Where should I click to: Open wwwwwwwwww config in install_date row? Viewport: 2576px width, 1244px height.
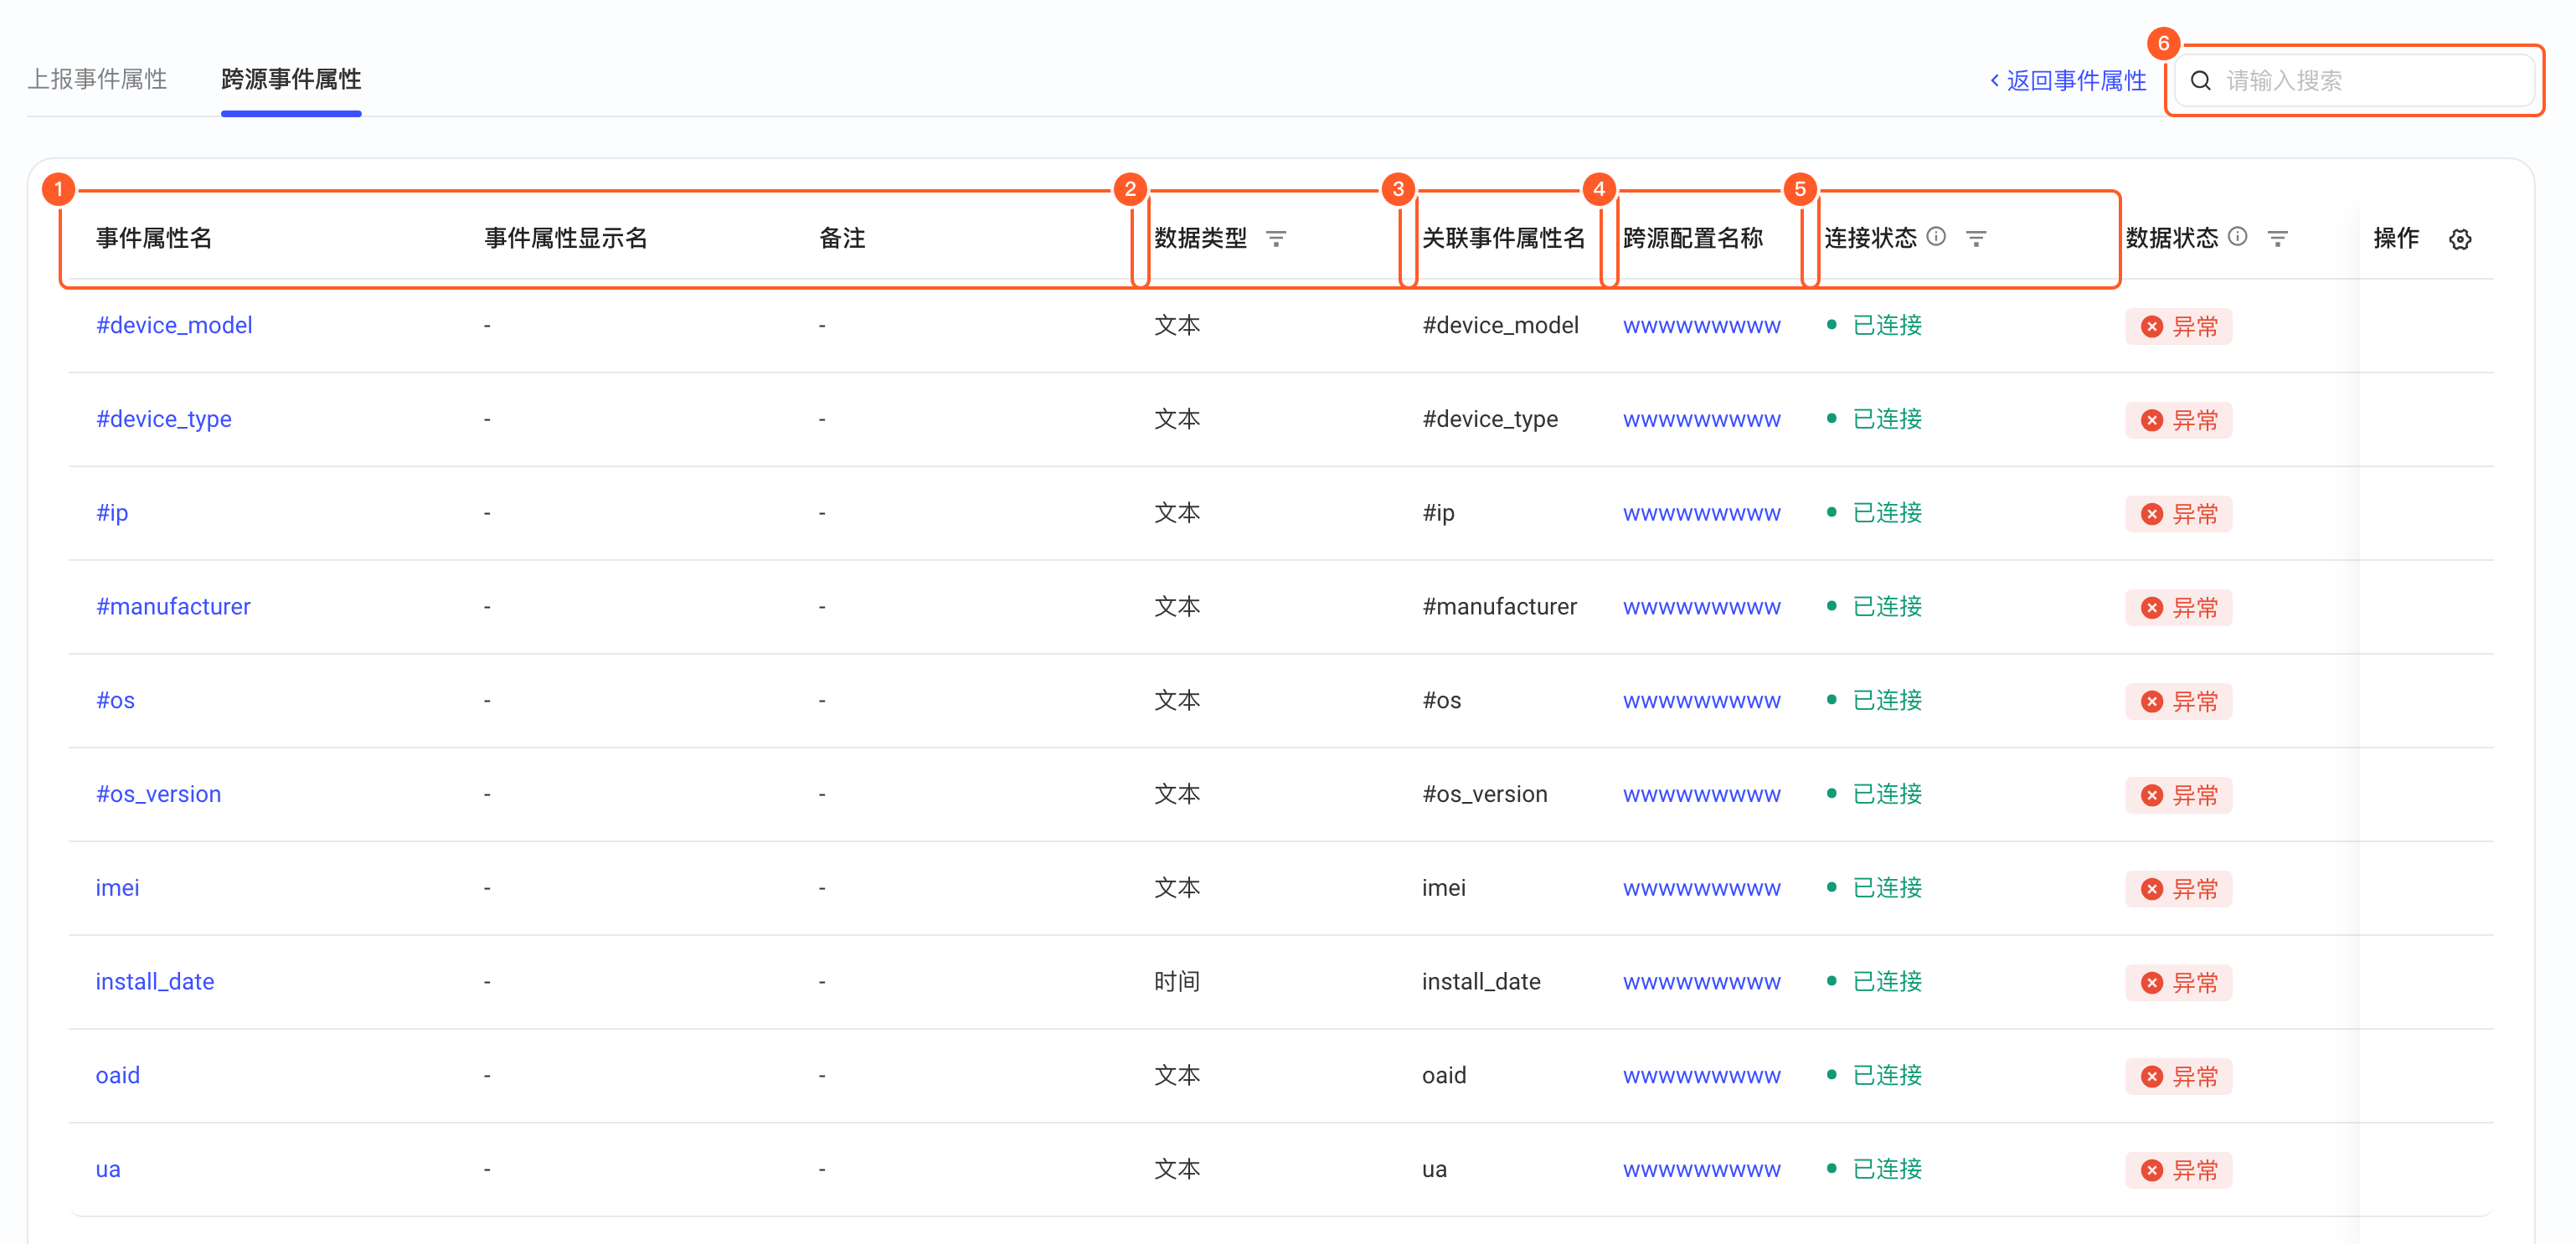pos(1701,982)
